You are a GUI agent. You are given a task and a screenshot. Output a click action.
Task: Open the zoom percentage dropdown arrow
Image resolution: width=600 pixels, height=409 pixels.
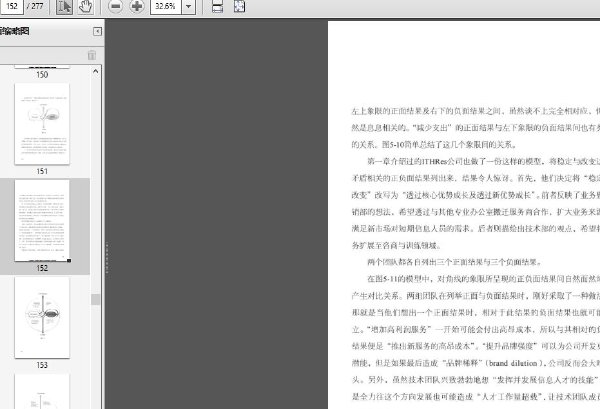click(x=188, y=7)
